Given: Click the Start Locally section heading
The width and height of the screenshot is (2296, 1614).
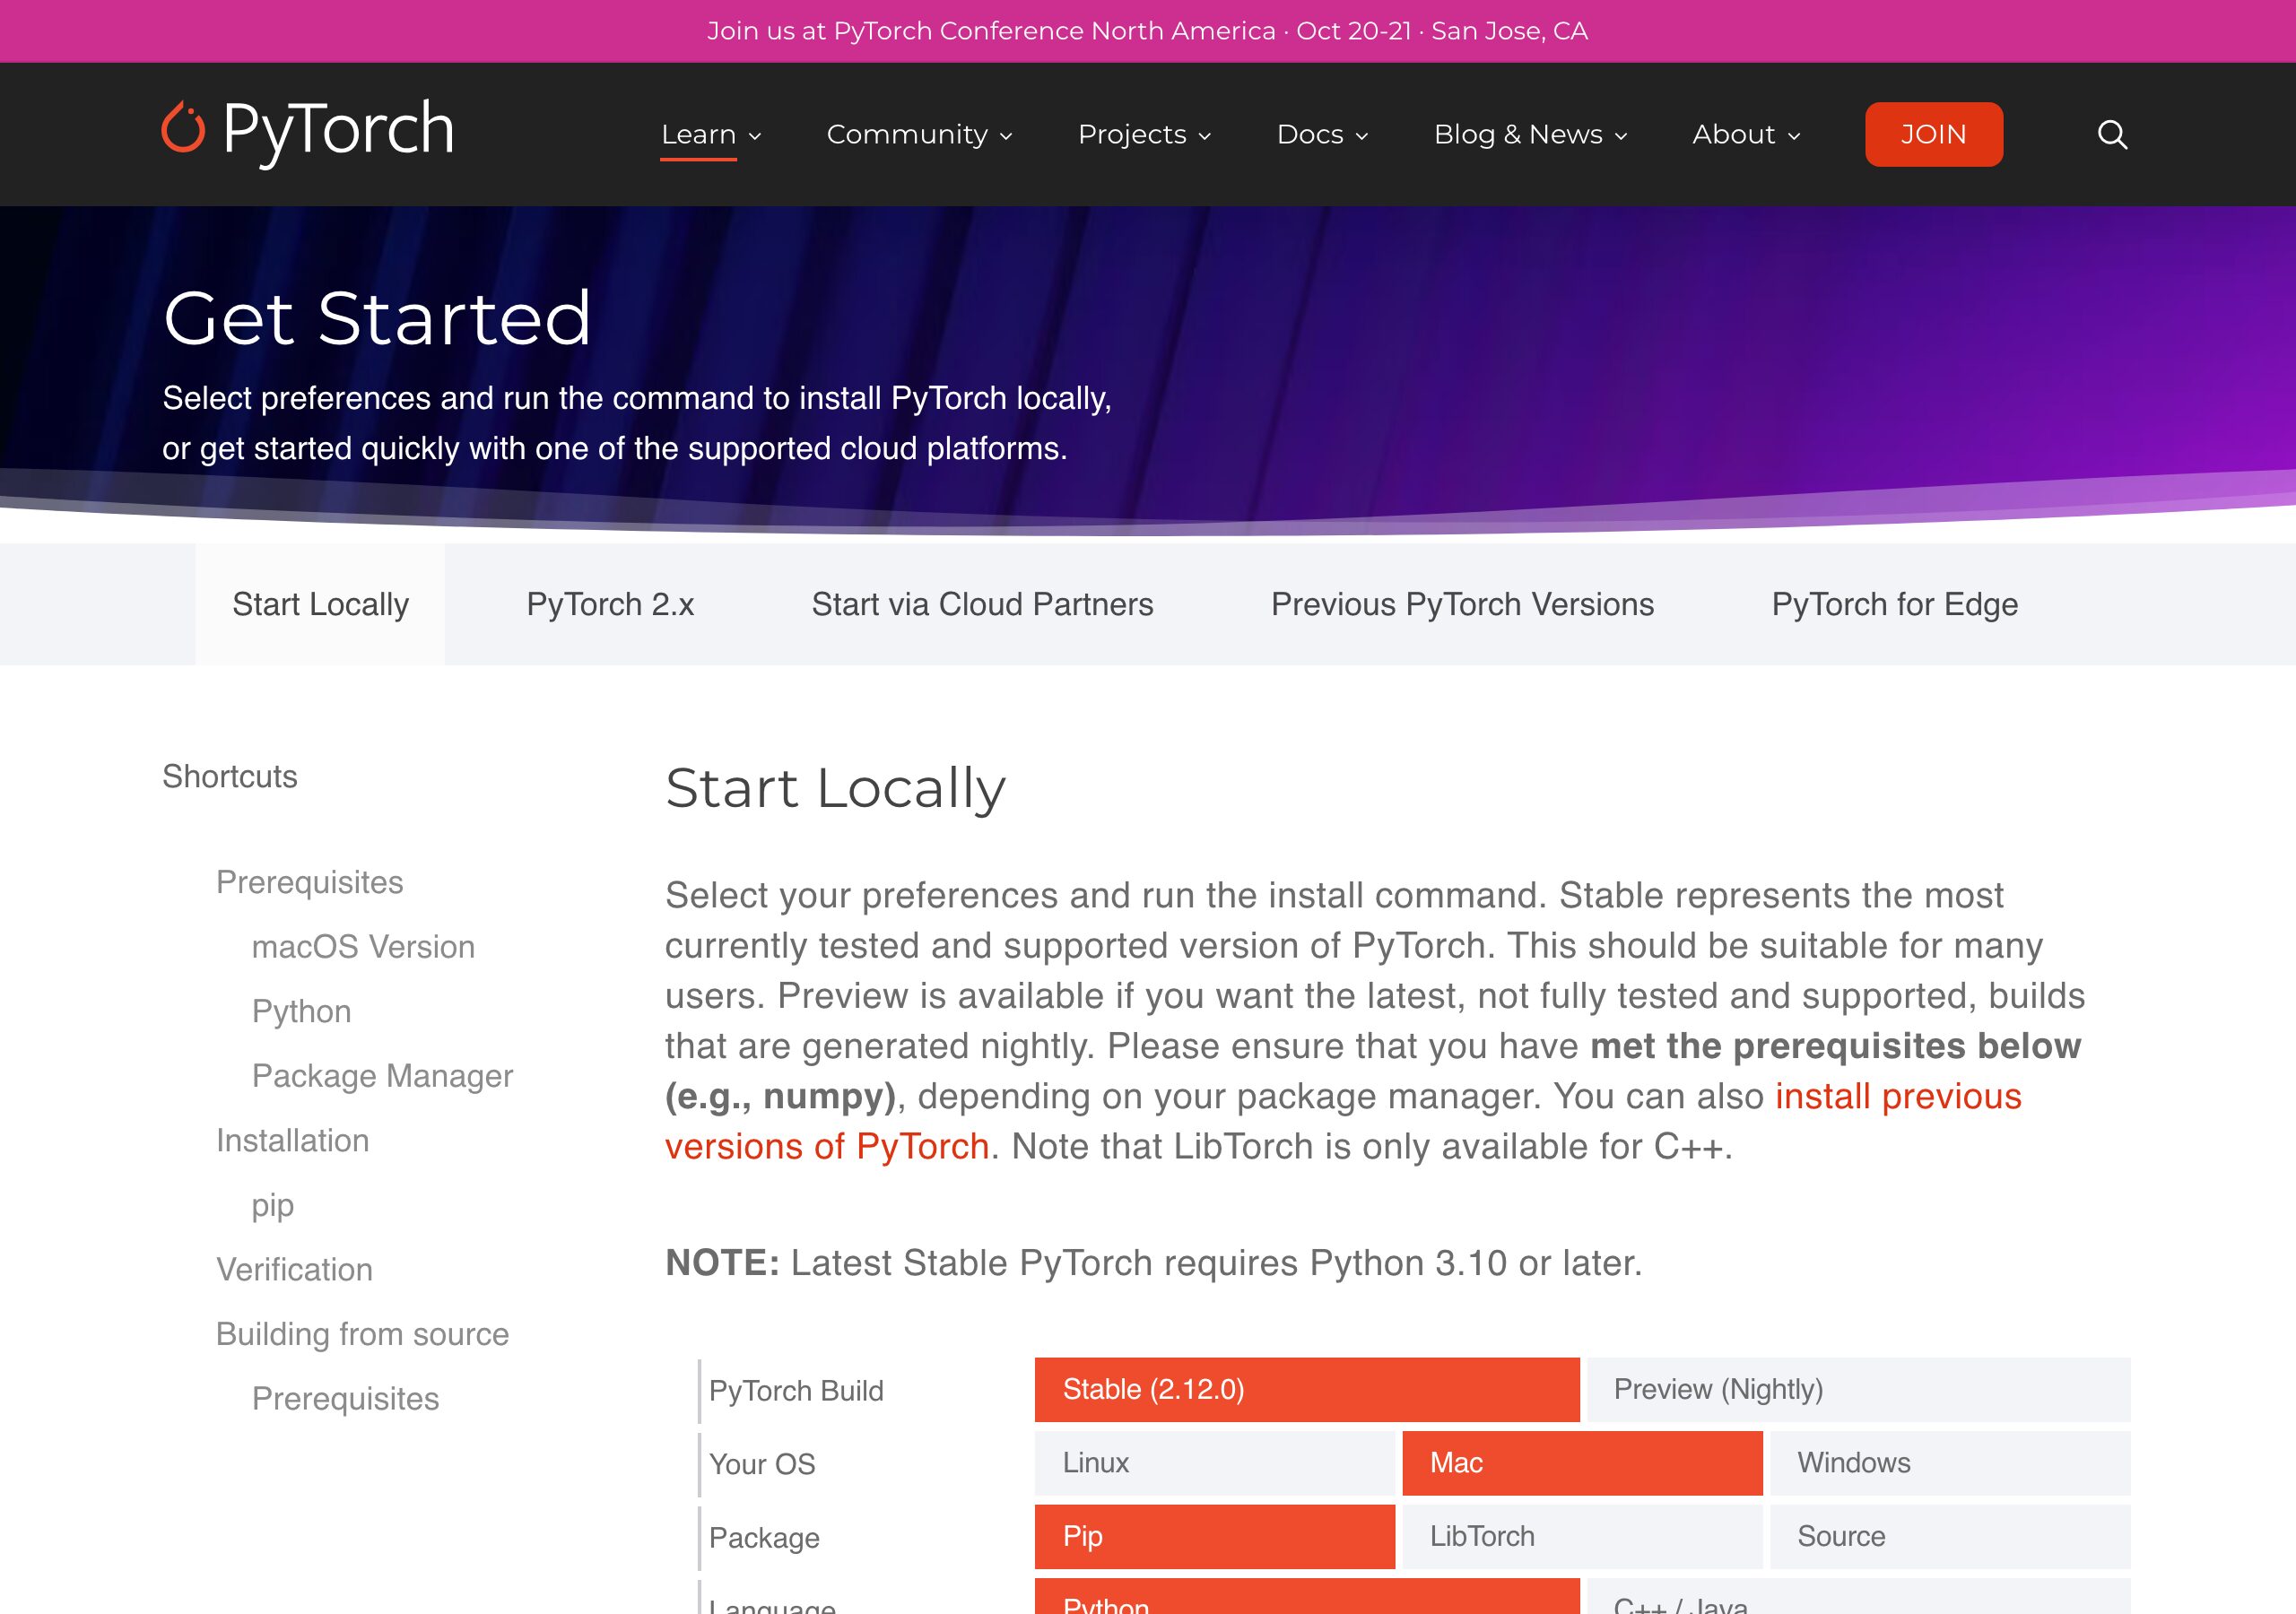Looking at the screenshot, I should point(835,788).
